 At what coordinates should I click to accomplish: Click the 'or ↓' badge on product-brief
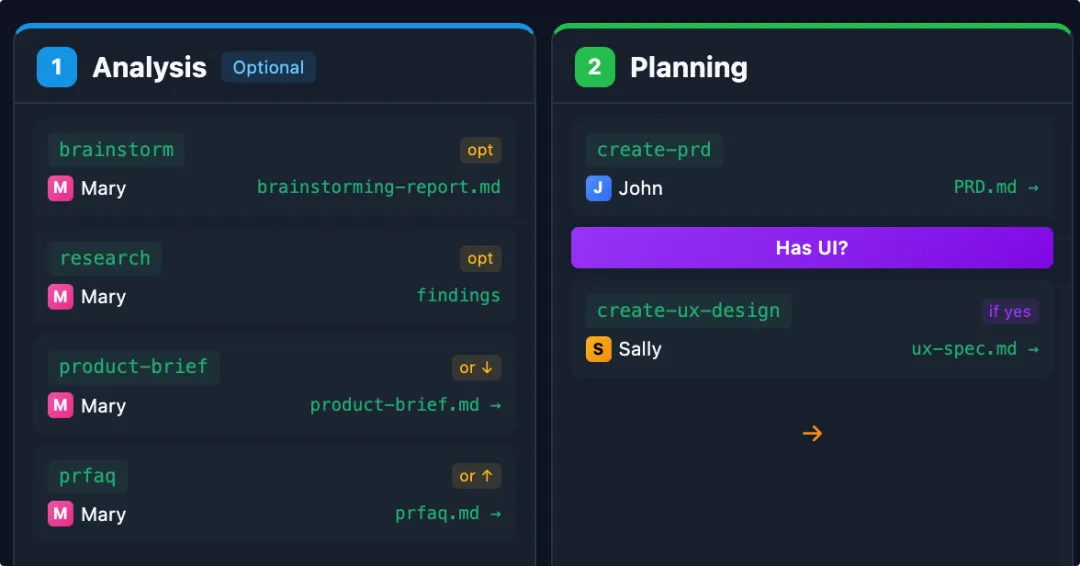click(x=476, y=367)
